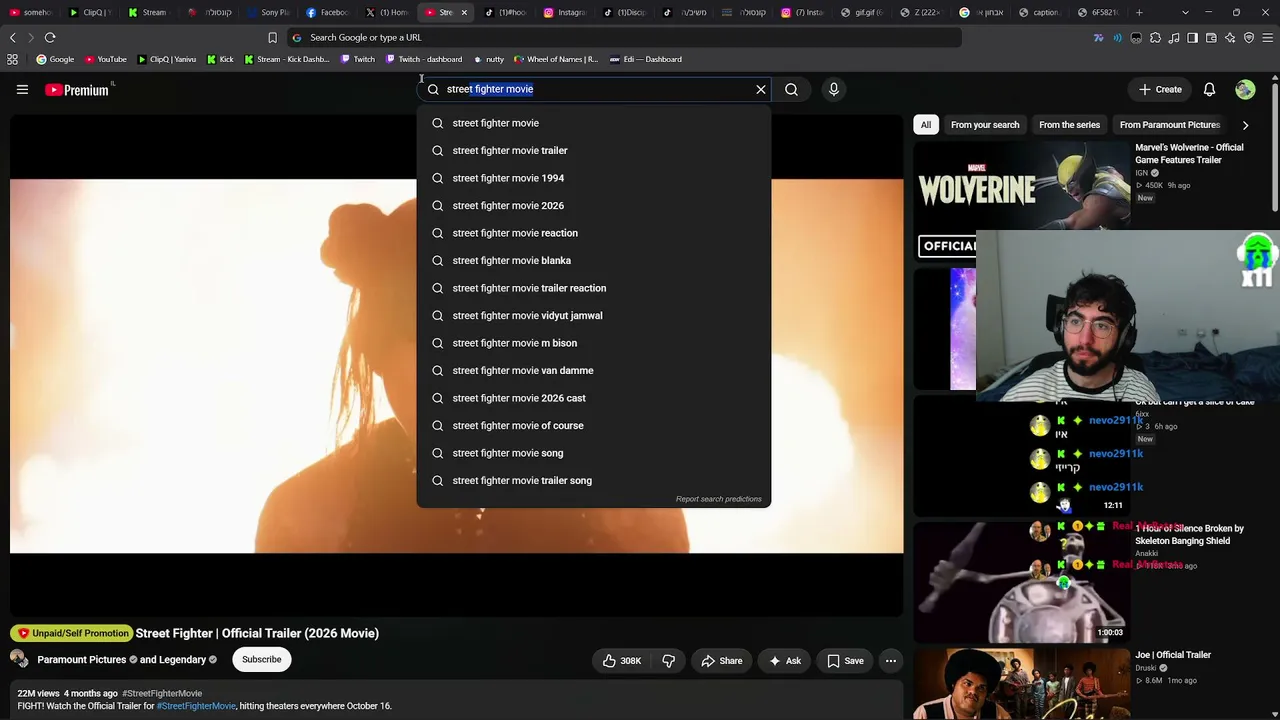
Task: Open the Paramount Pictures channel avatar
Action: (x=19, y=659)
